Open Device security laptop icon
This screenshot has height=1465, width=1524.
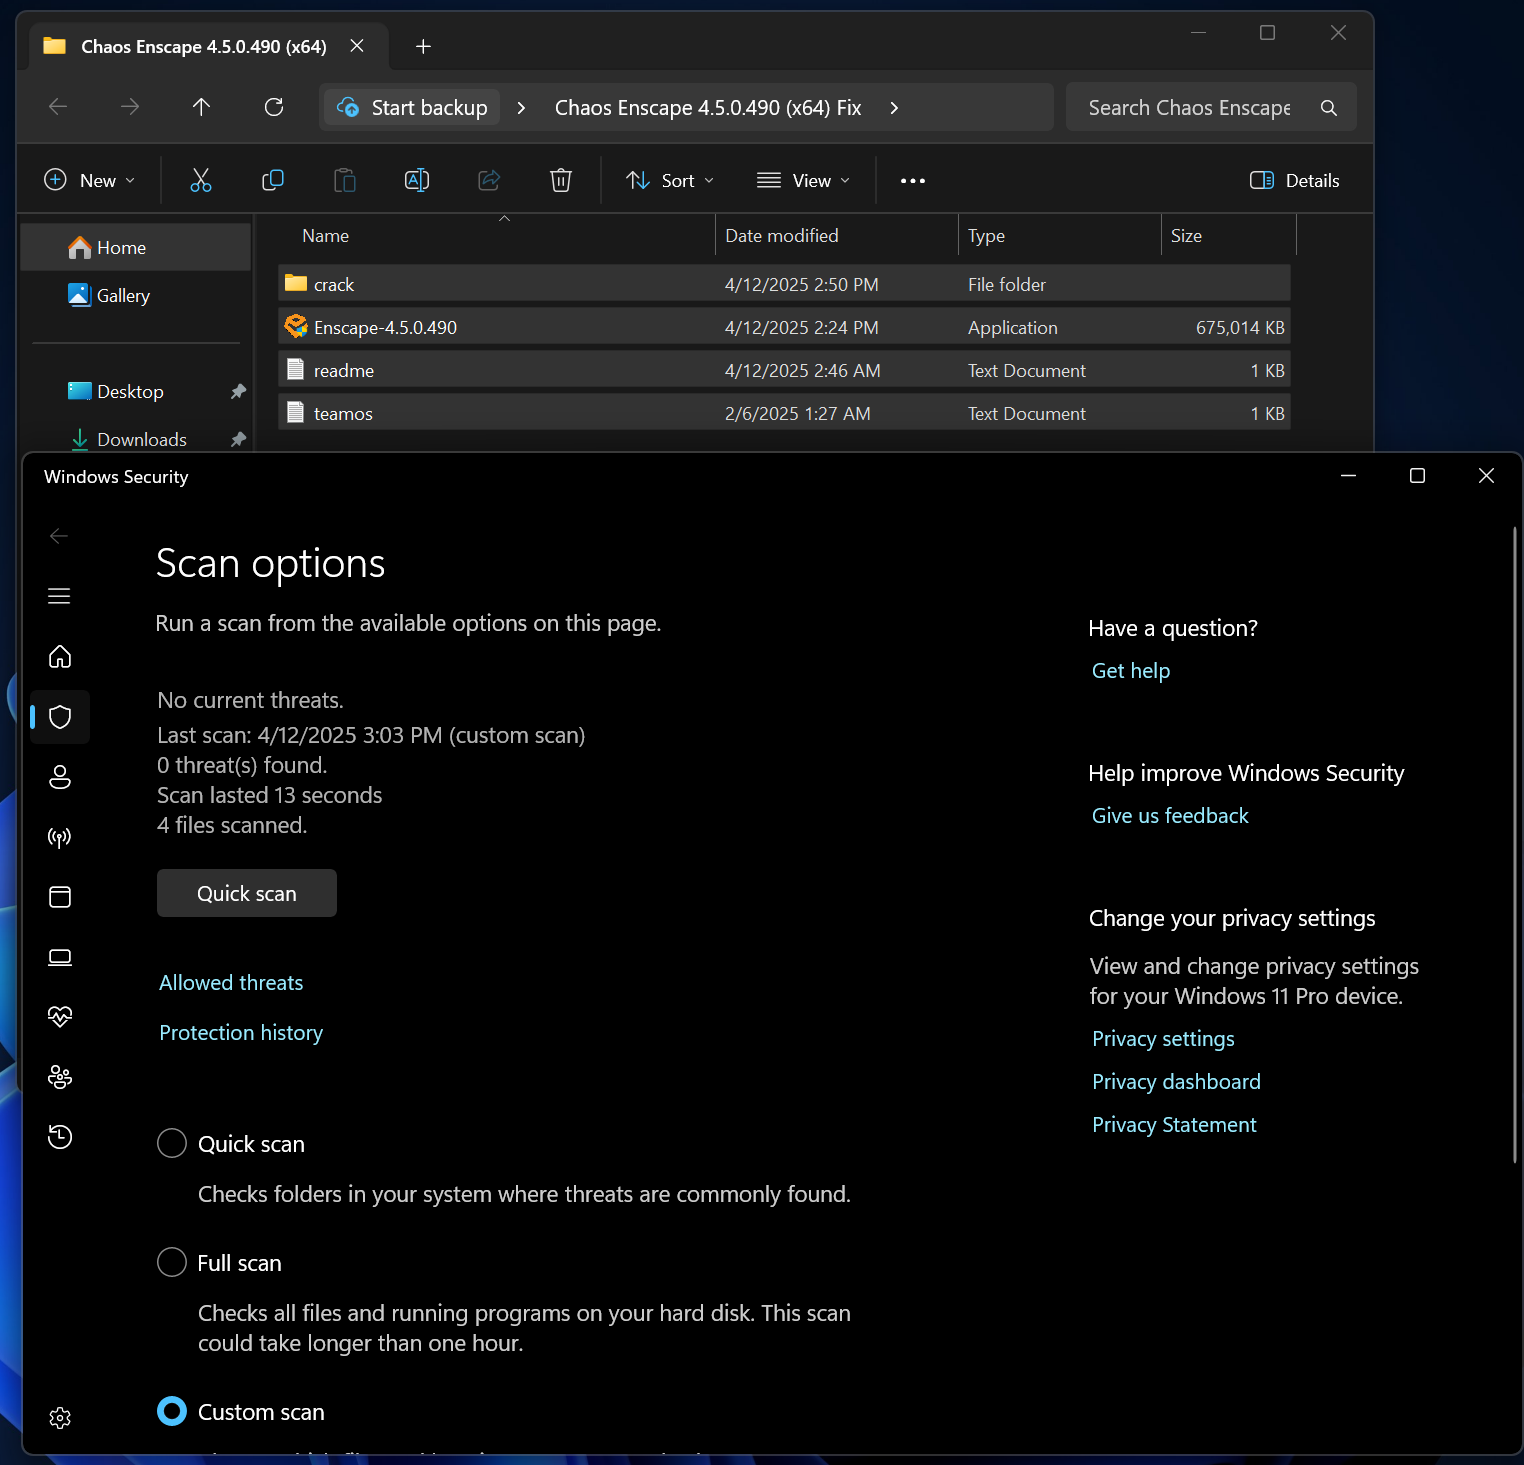click(x=60, y=957)
